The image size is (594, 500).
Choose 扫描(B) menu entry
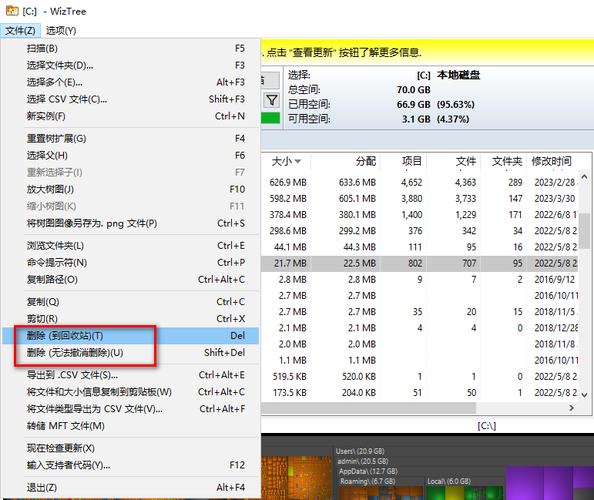pyautogui.click(x=131, y=48)
